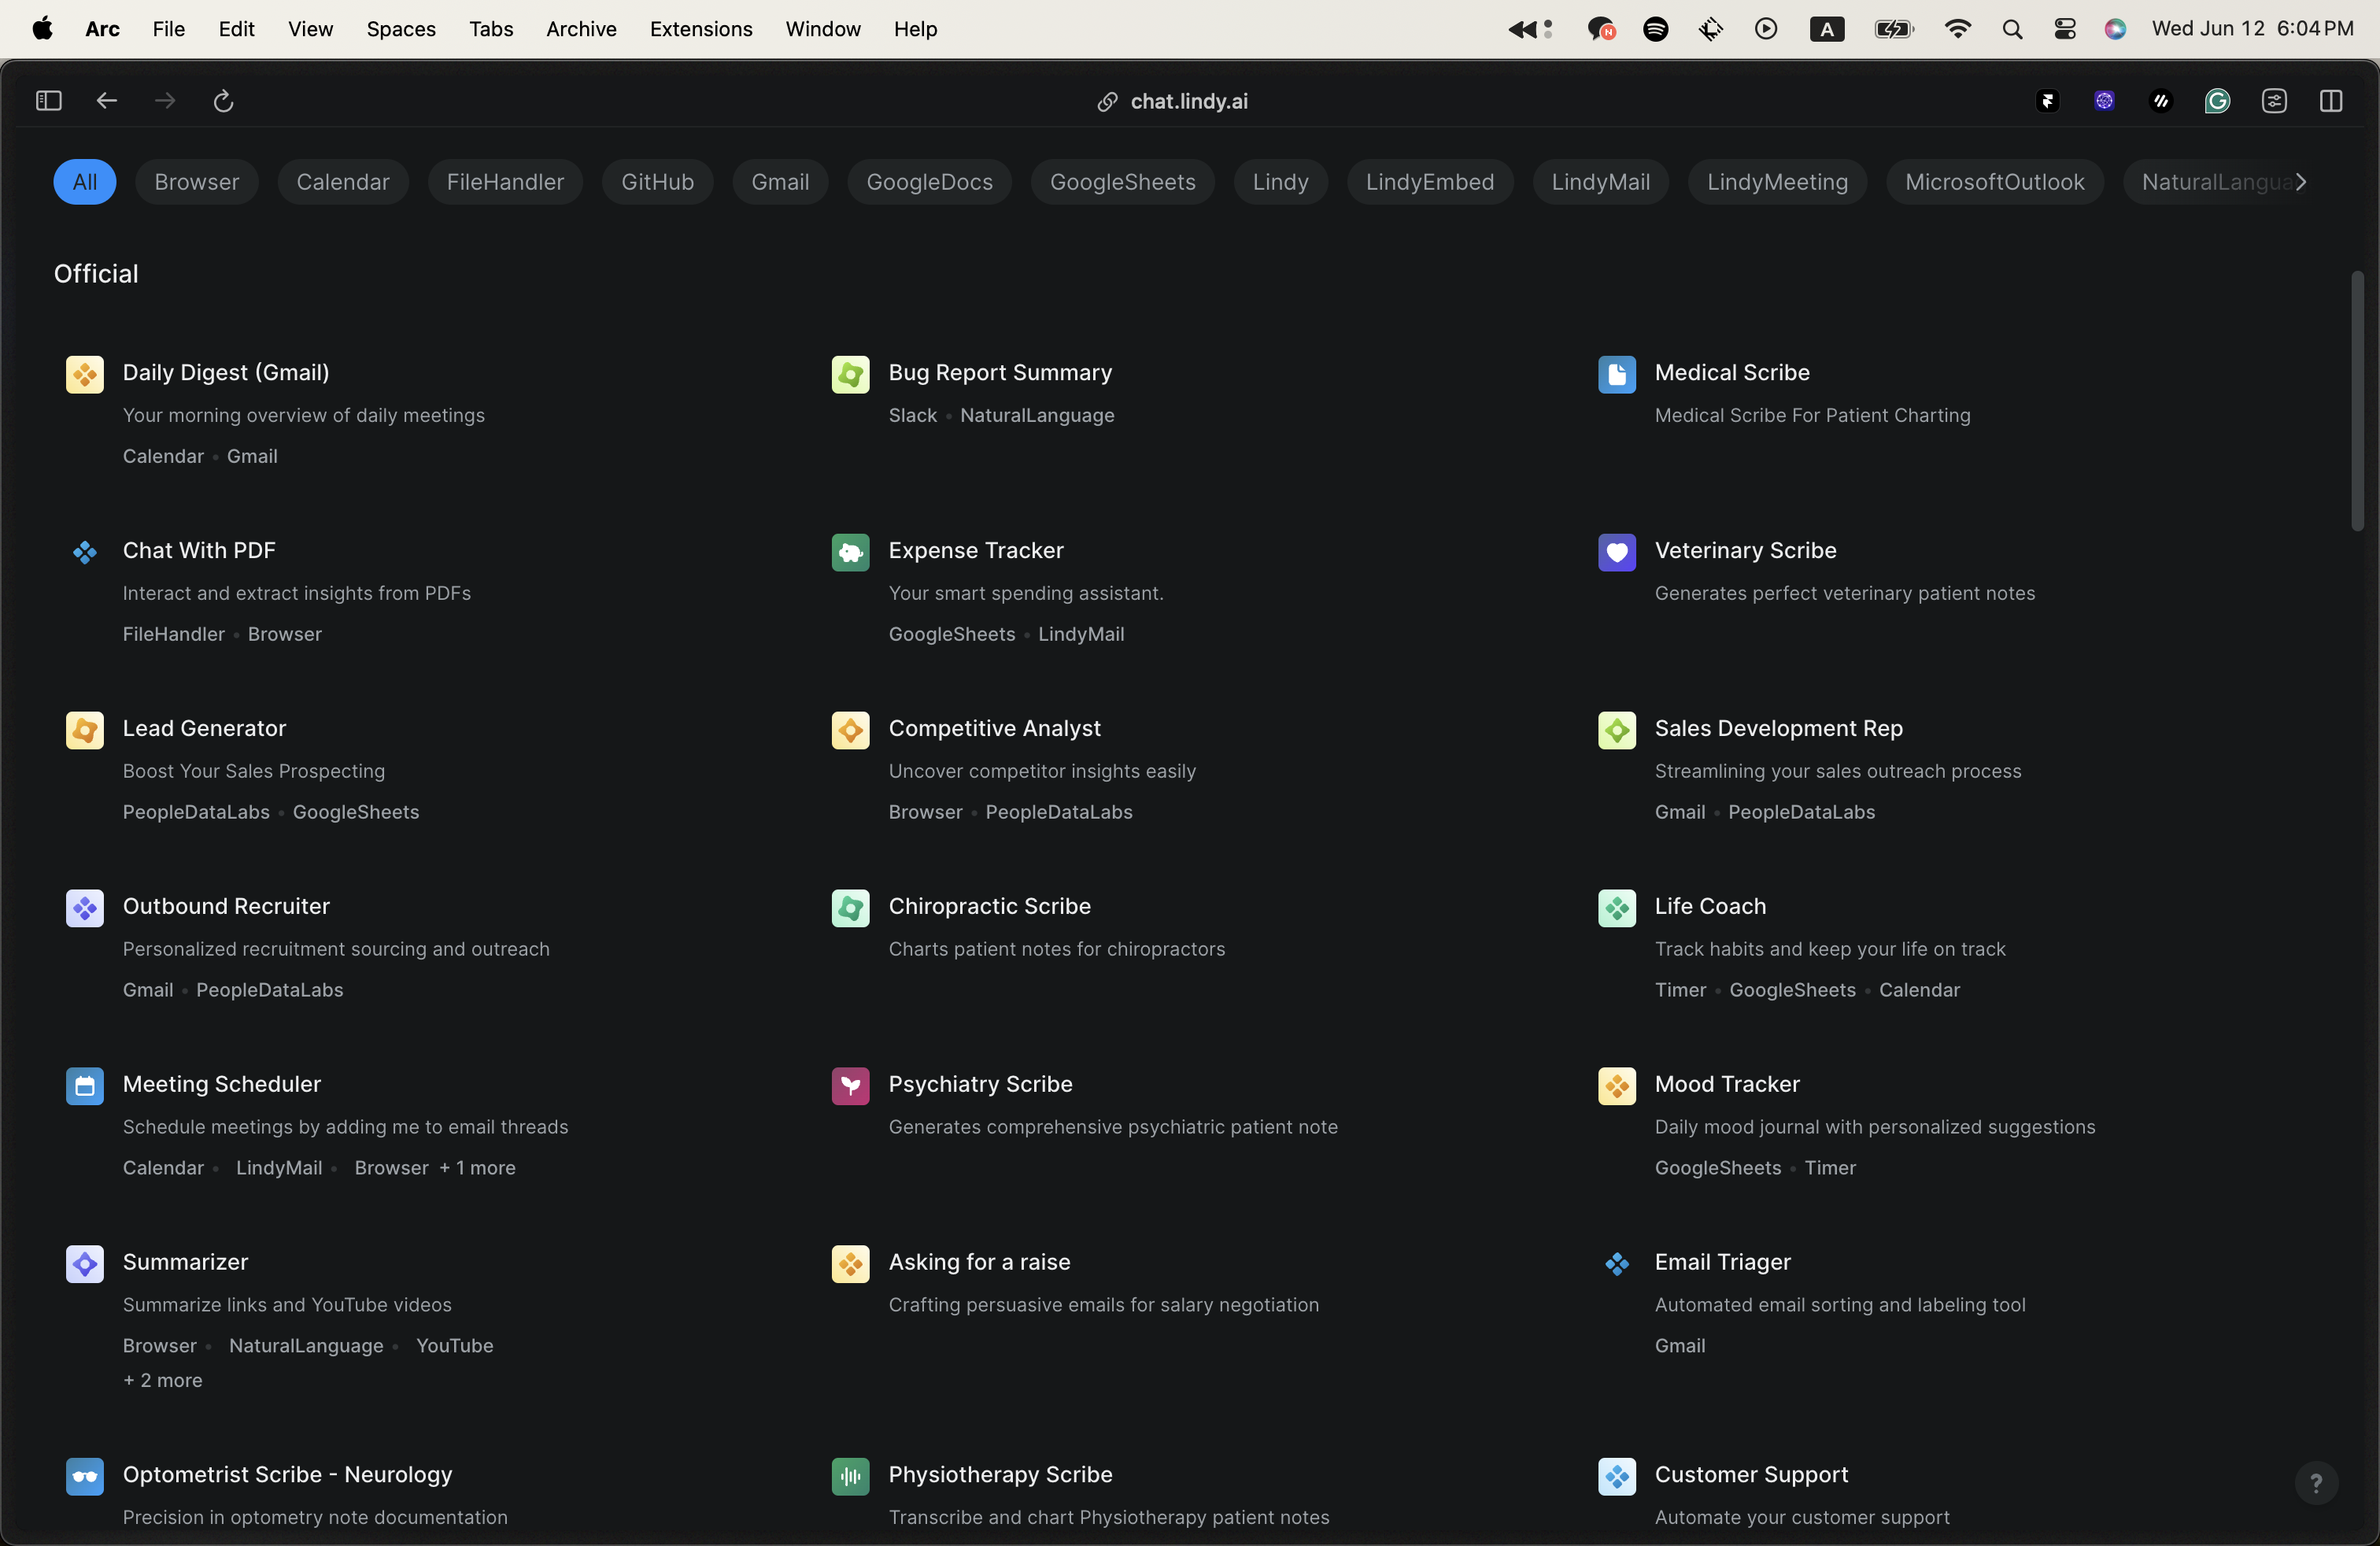Filter templates by Lindy chip

(x=1281, y=182)
